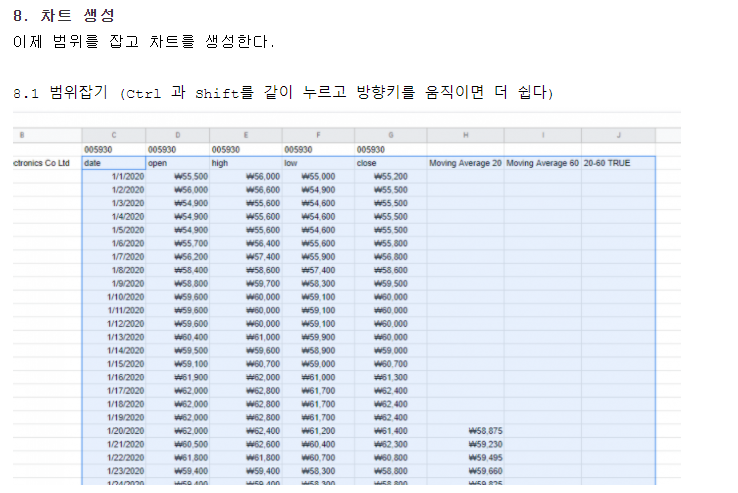Select column C header in the spreadsheet

pos(113,134)
